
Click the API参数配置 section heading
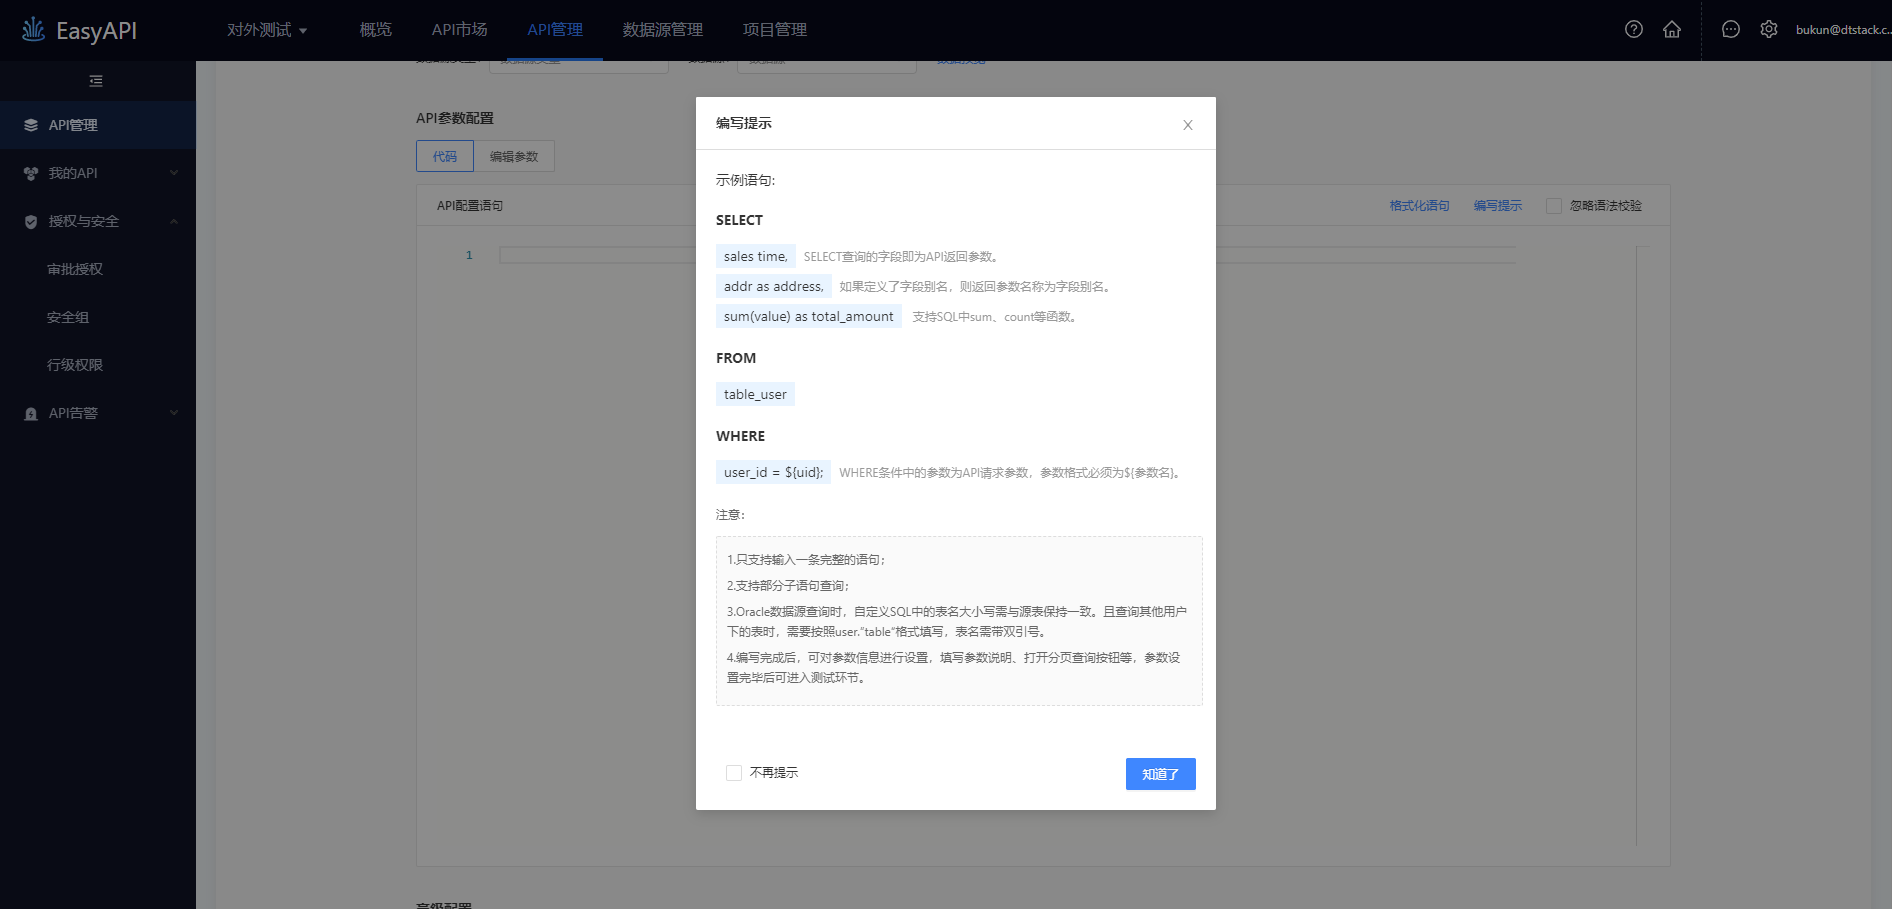coord(455,118)
